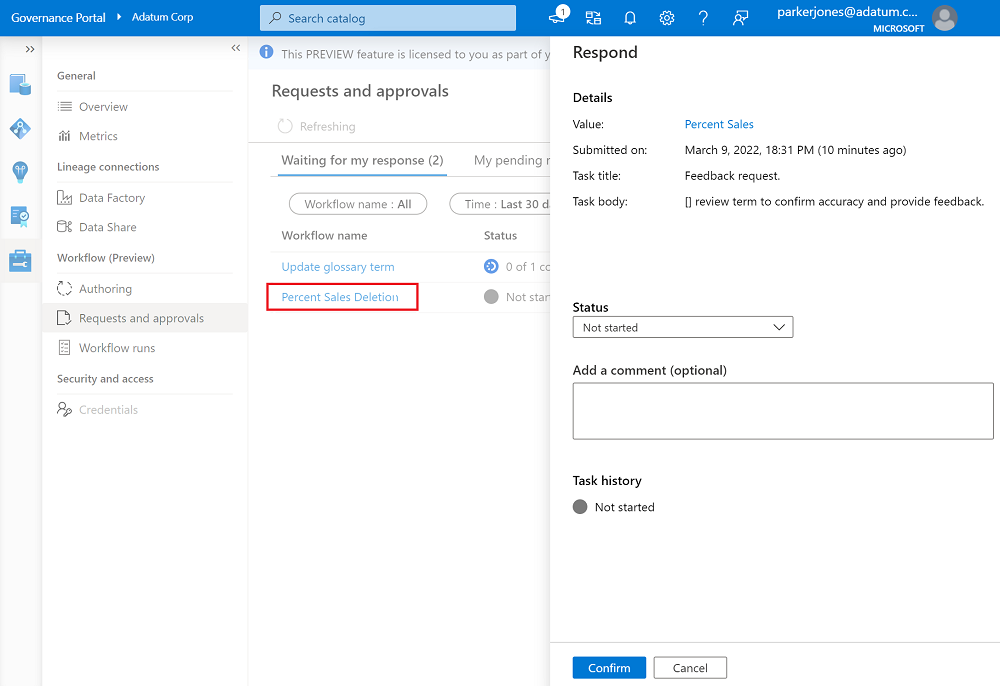Screen dimensions: 1000x686
Task: Open the feedback person icon
Action: click(x=740, y=18)
